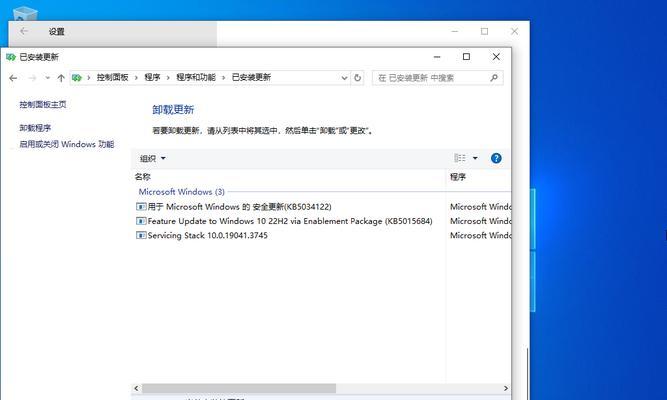Click the search box for installed updates
Image resolution: width=667 pixels, height=400 pixels.
437,78
